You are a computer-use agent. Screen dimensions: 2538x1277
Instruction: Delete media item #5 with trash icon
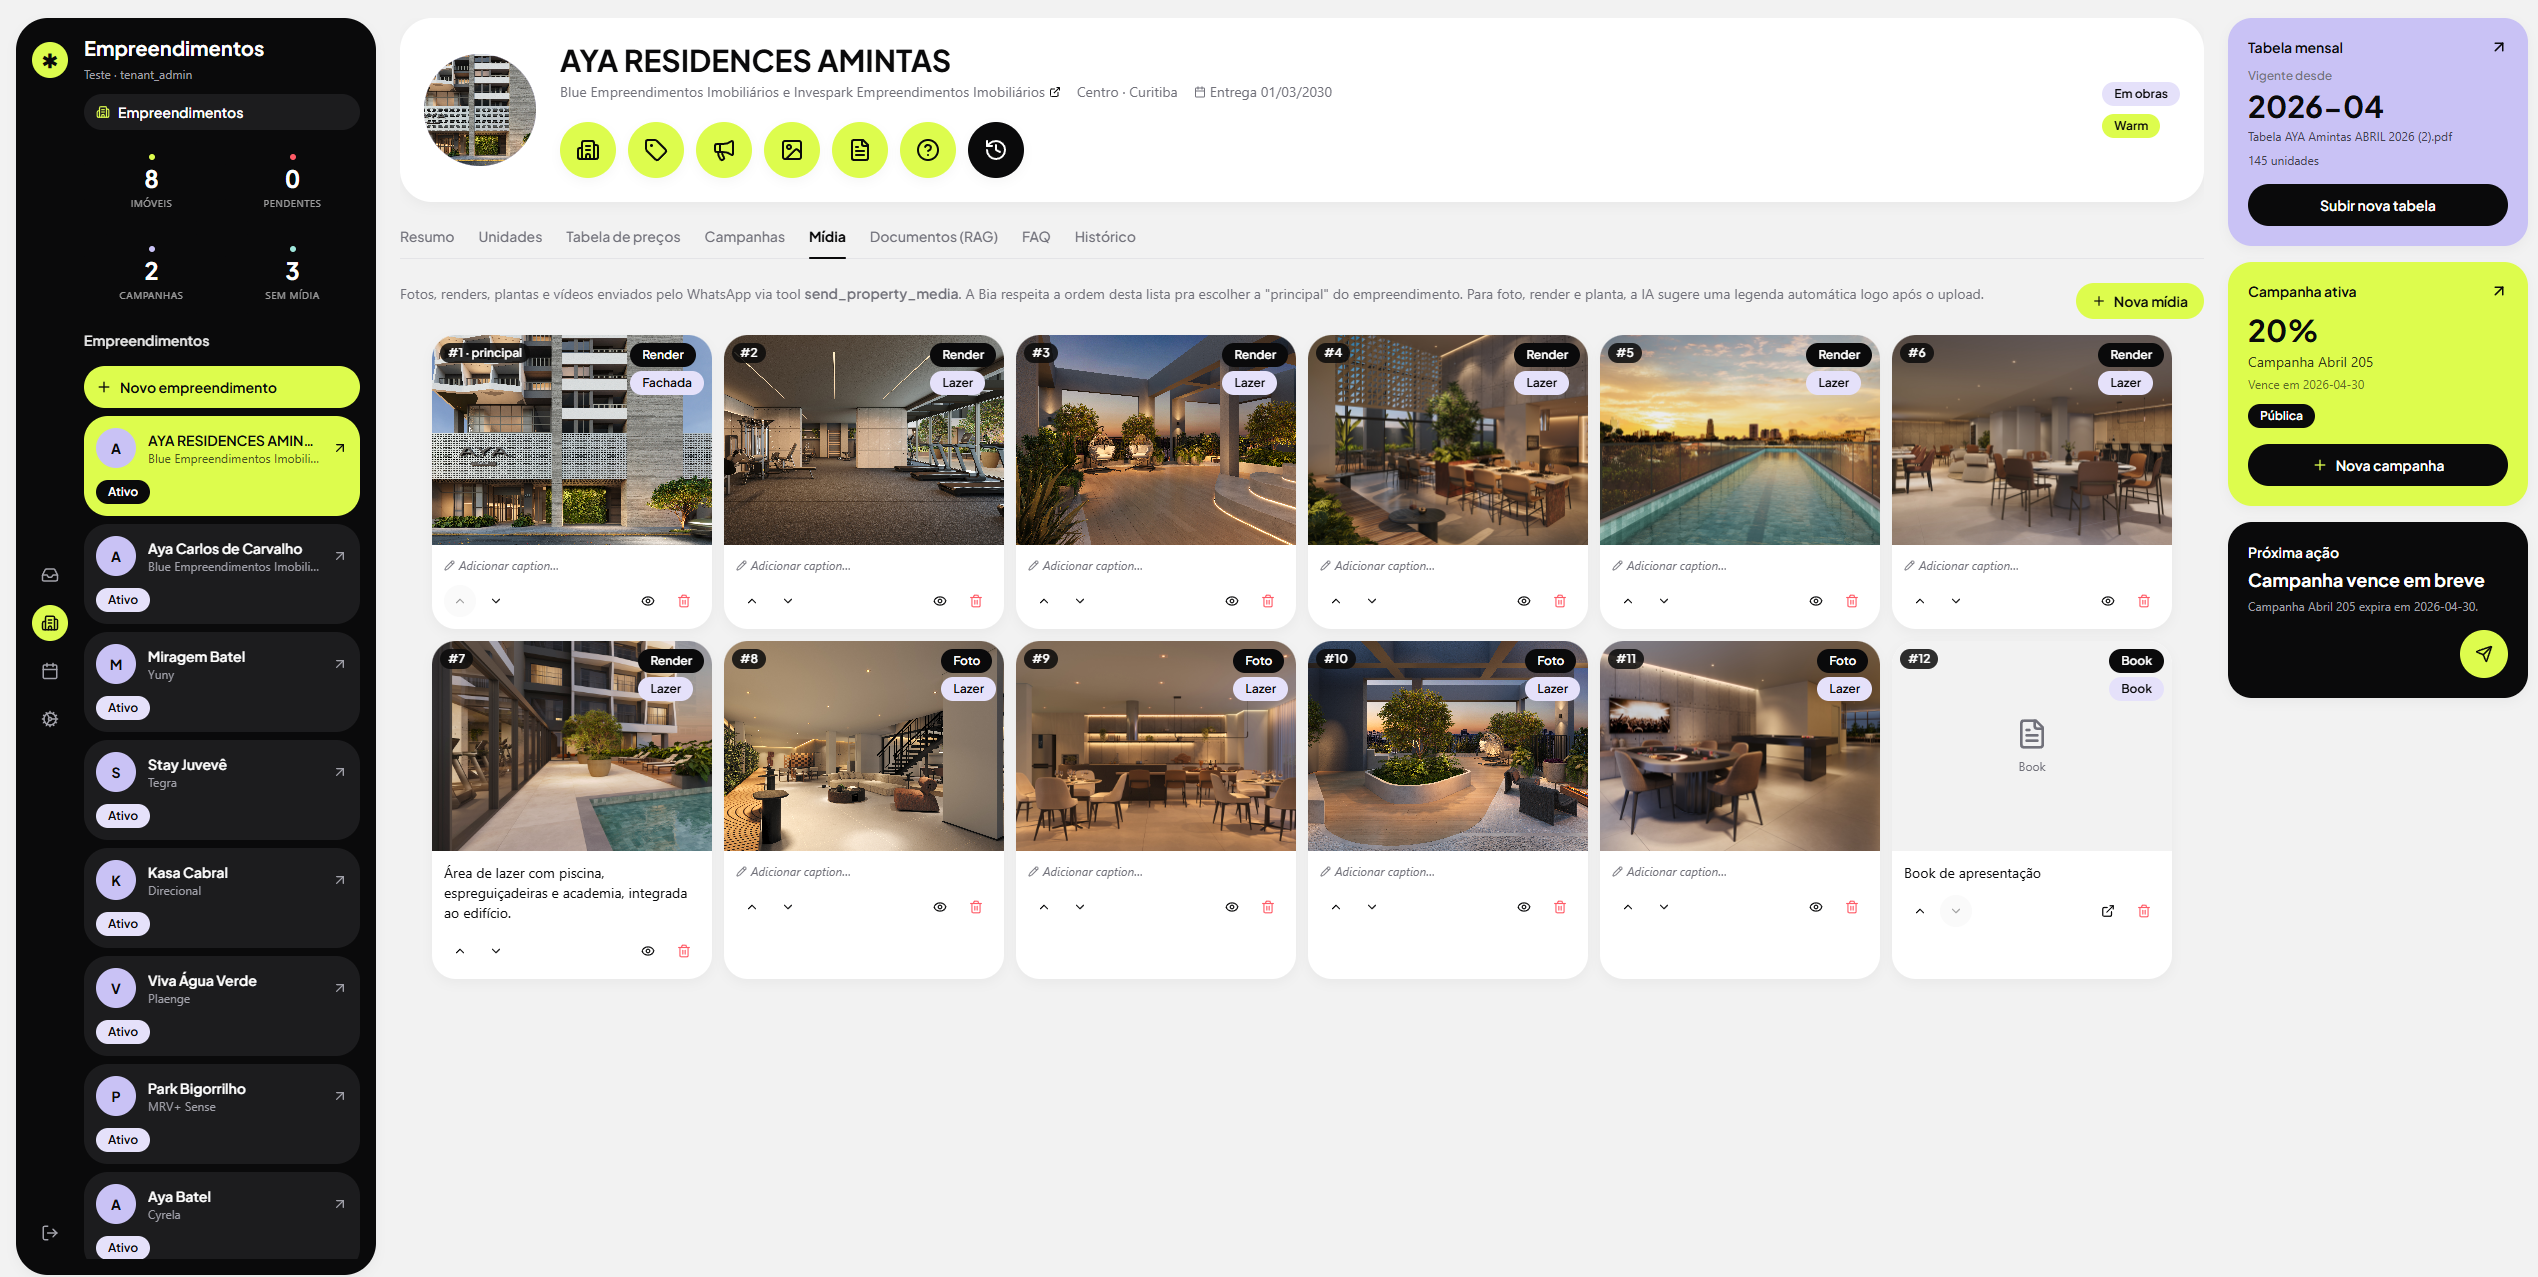(1852, 601)
